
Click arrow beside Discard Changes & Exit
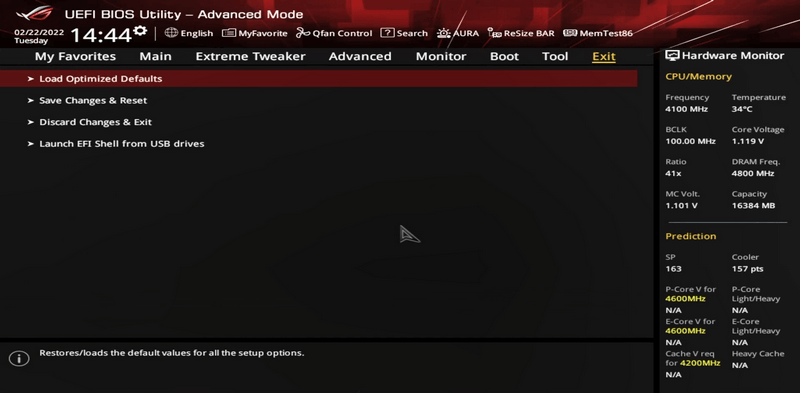(31, 122)
